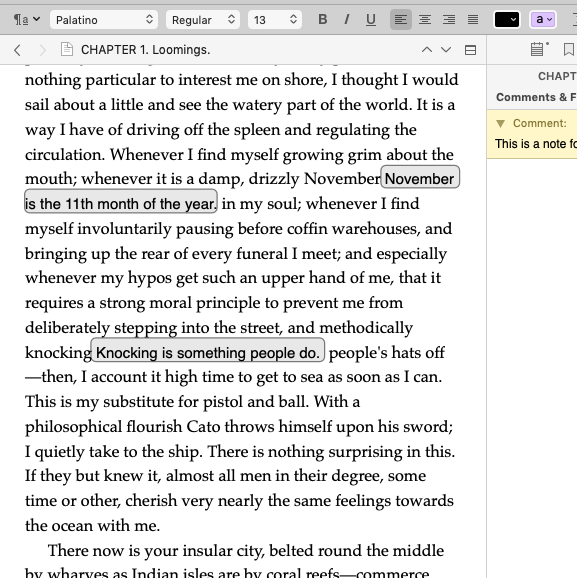Click the word 'philosophical' in the text

coord(73,428)
